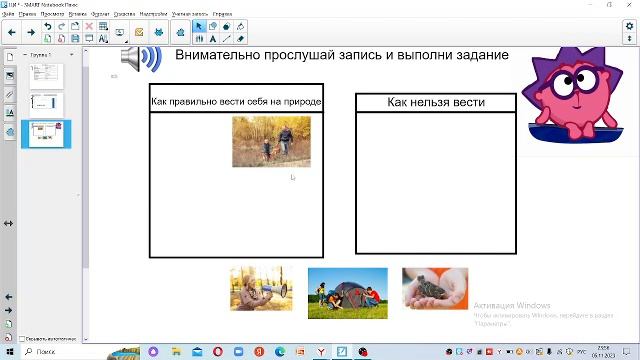Open the Page Sorter tab in the sidebar

(10, 57)
